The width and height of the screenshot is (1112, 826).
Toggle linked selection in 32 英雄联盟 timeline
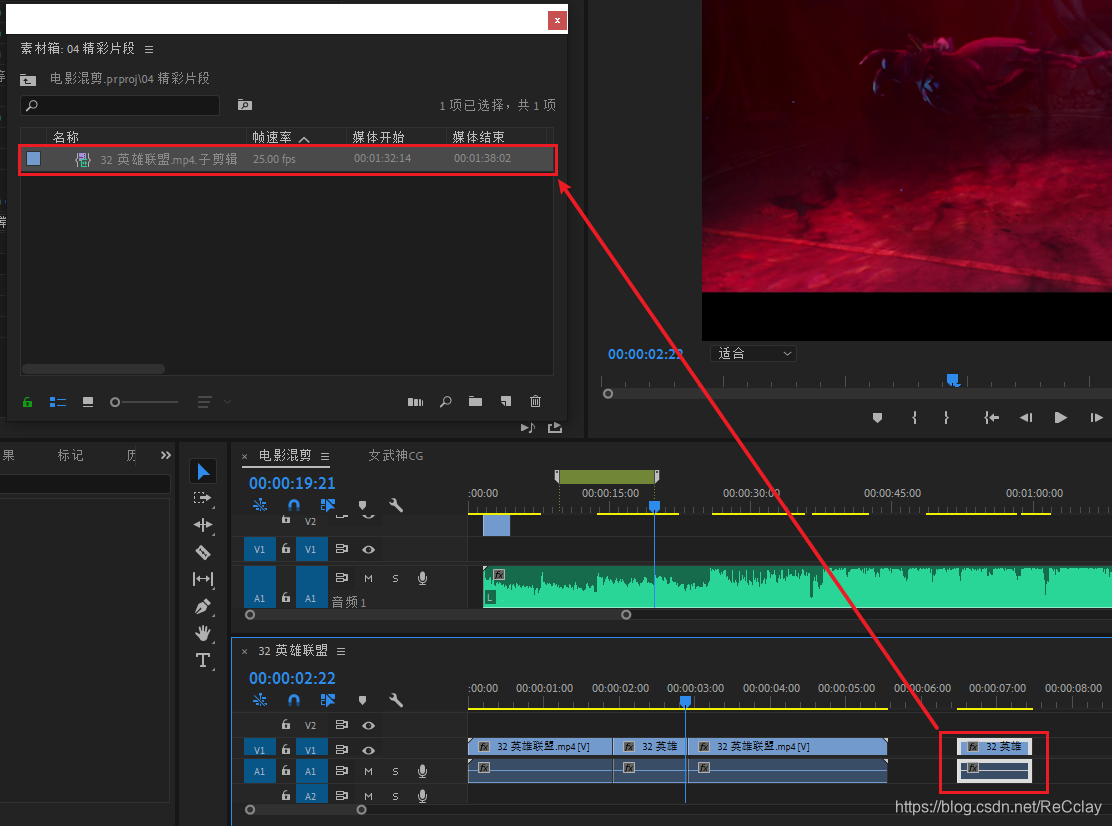point(328,700)
